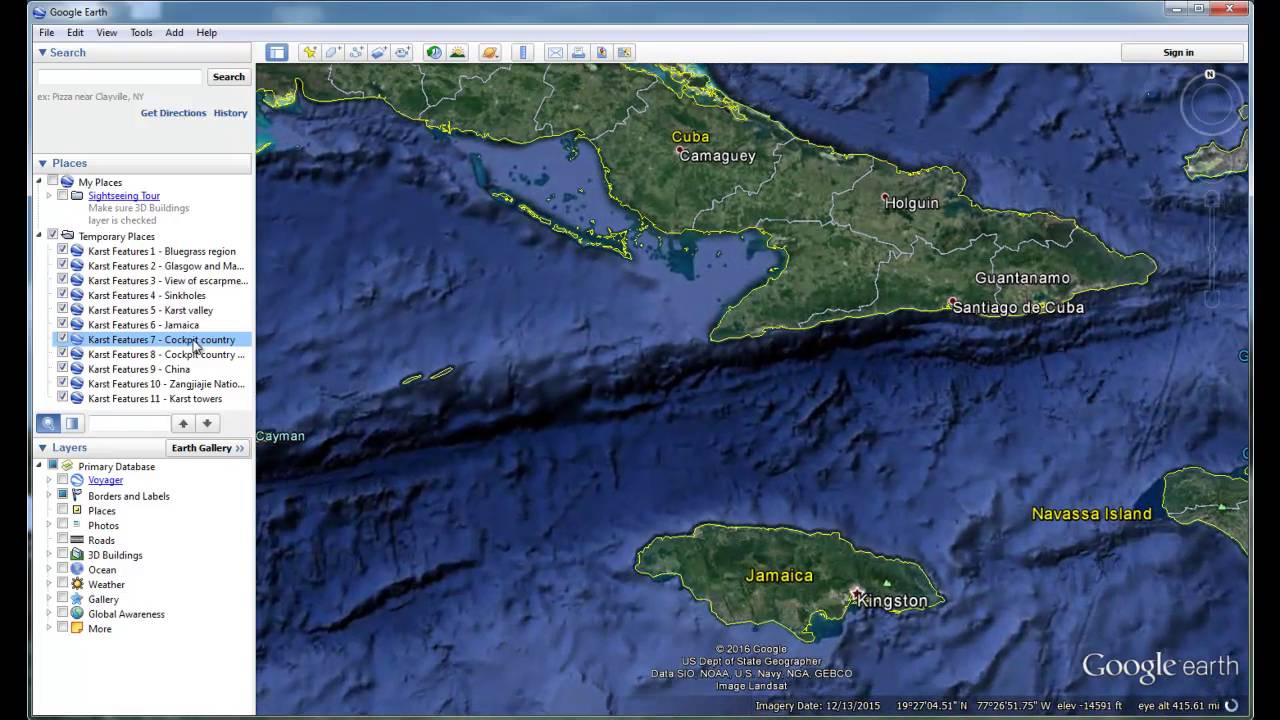The height and width of the screenshot is (720, 1280).
Task: Click the zoom slider on the map
Action: [1211, 248]
